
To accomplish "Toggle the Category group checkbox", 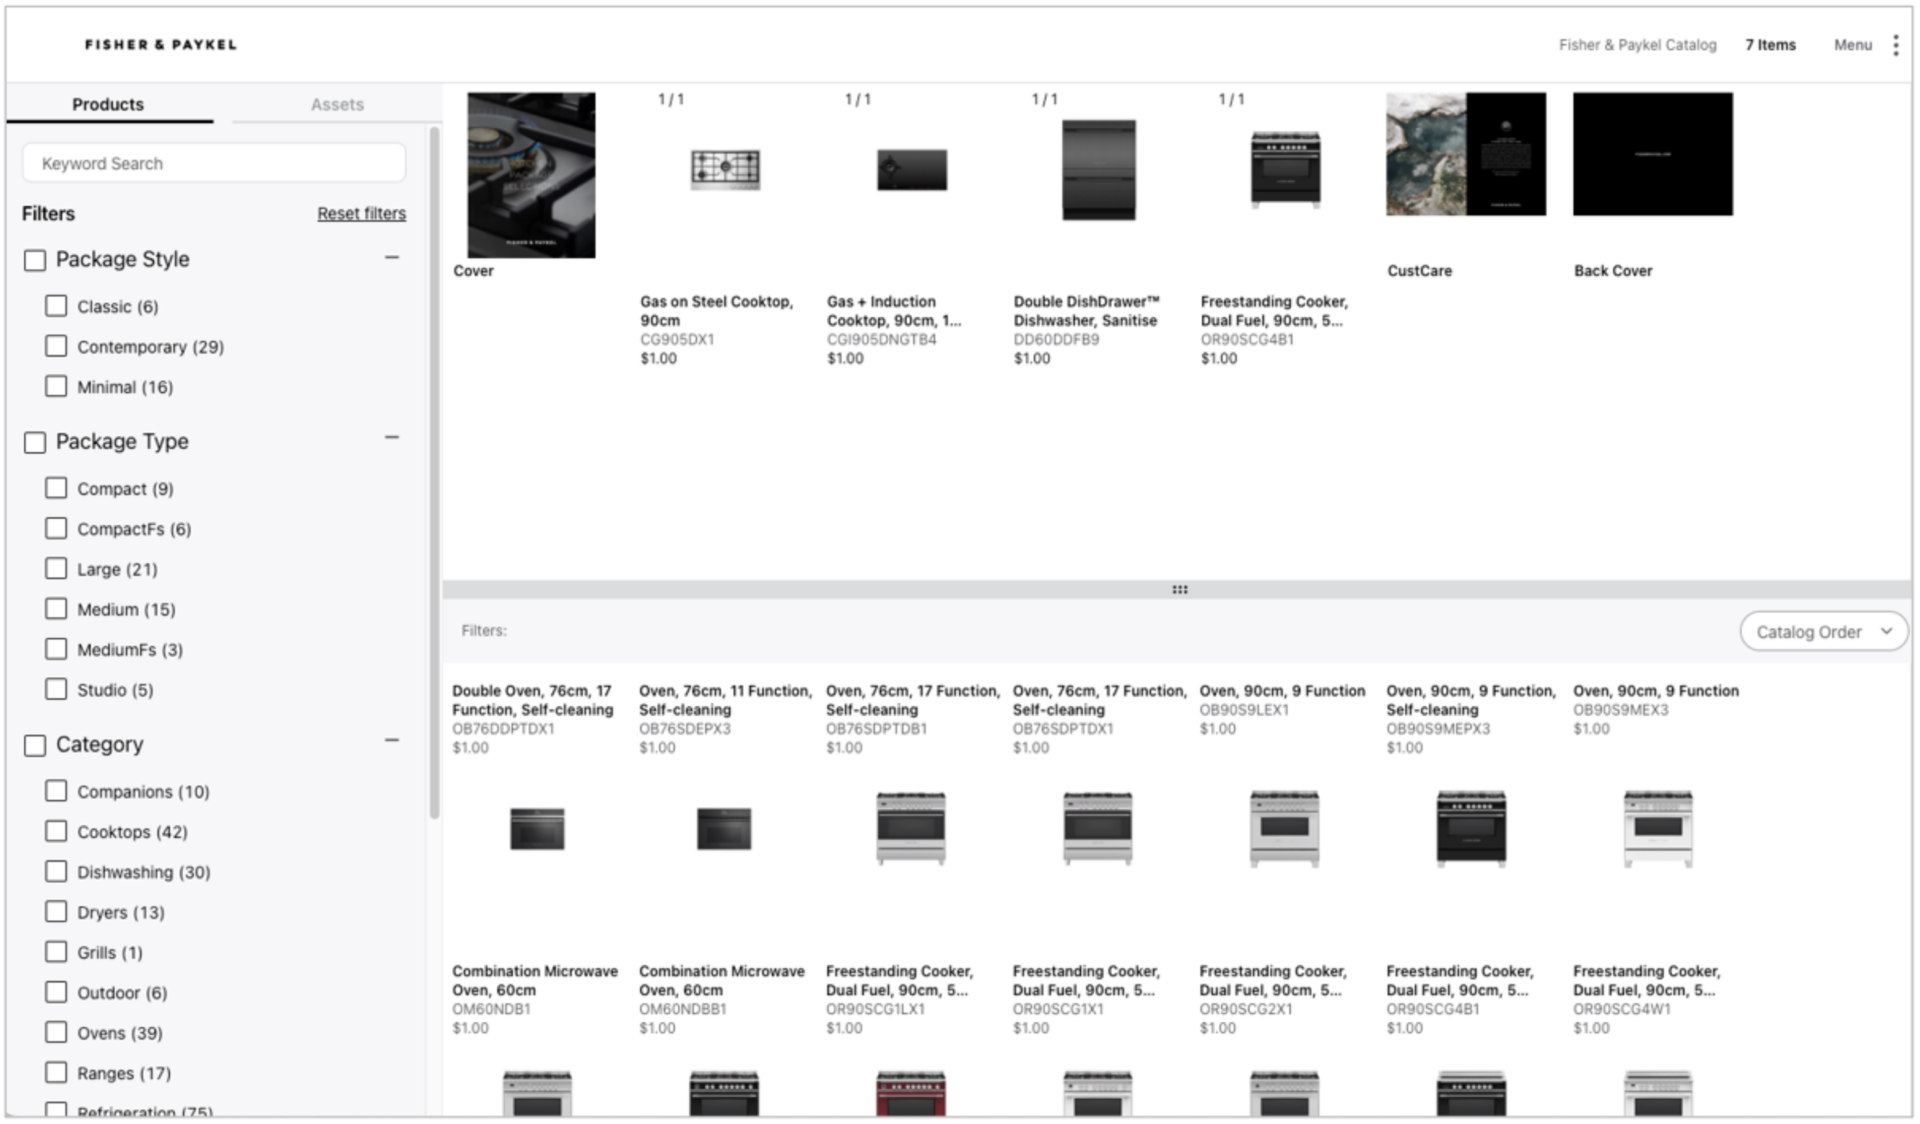I will click(x=35, y=745).
